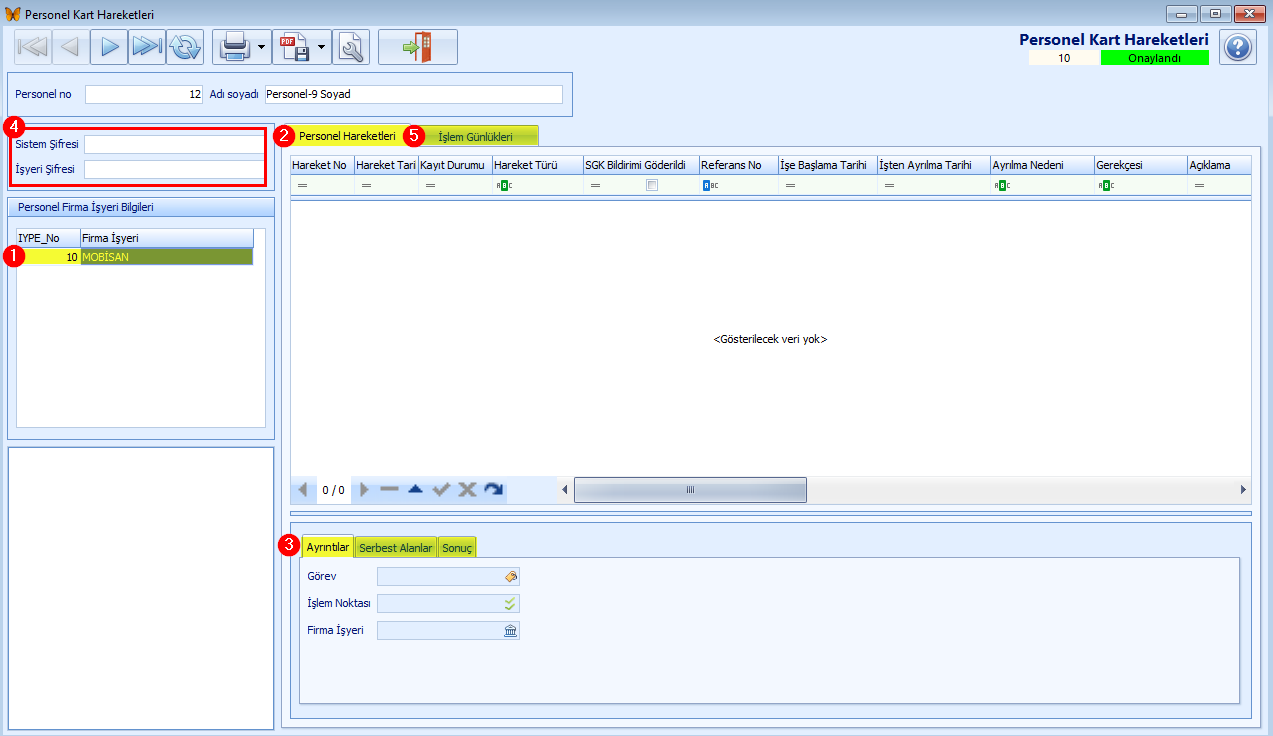Screen dimensions: 1273x736
Task: Switch to the İşlem Günlükleri tab
Action: click(475, 136)
